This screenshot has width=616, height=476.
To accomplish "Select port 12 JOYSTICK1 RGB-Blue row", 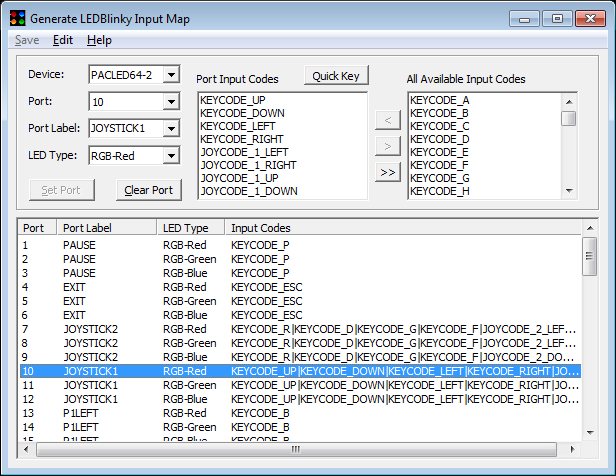I will click(301, 399).
